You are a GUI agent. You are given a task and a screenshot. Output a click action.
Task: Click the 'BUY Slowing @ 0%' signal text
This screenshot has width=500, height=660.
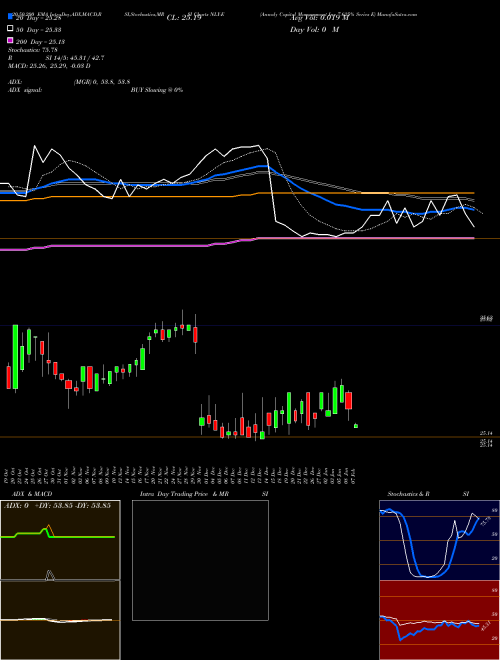click(157, 90)
